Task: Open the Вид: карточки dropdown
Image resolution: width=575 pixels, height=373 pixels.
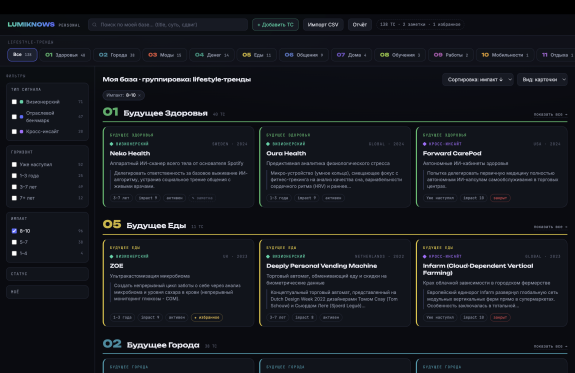Action: [542, 80]
